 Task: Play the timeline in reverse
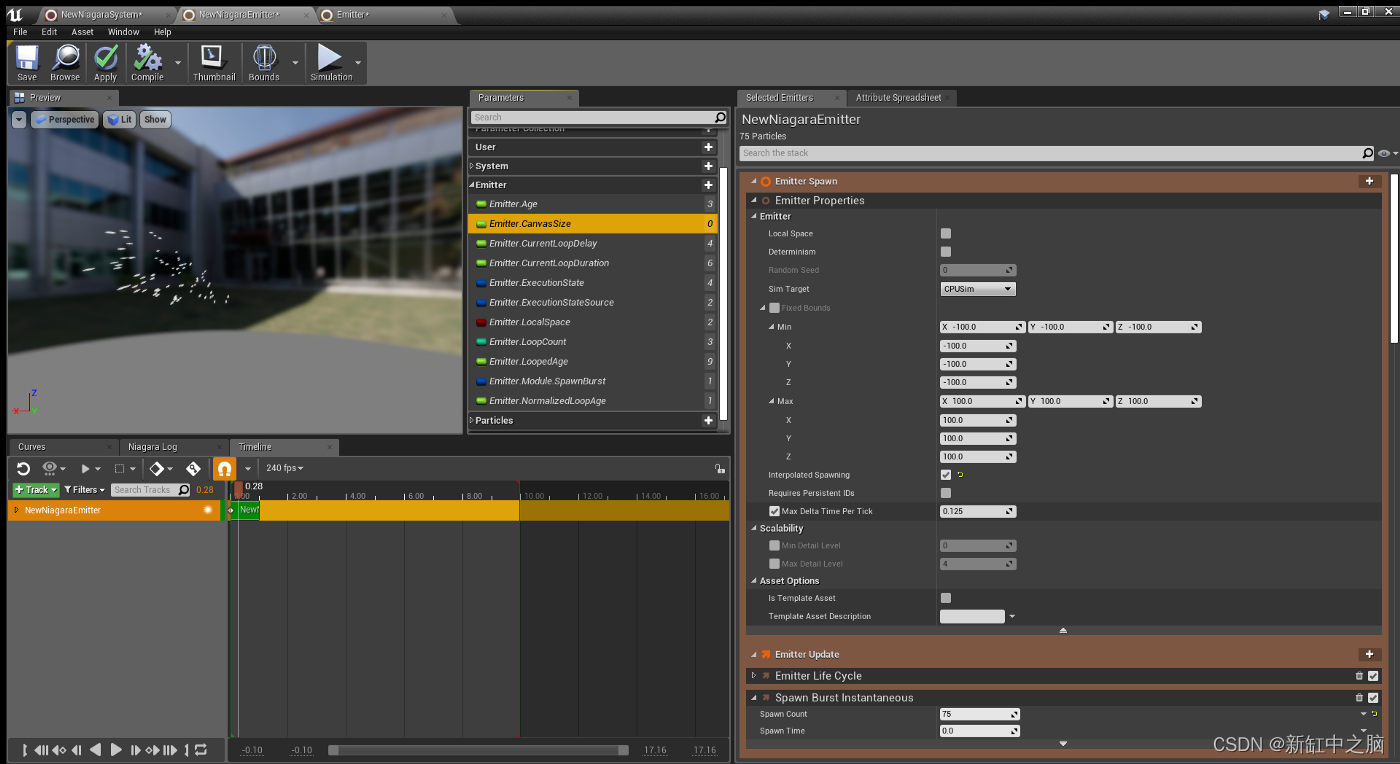(x=95, y=750)
